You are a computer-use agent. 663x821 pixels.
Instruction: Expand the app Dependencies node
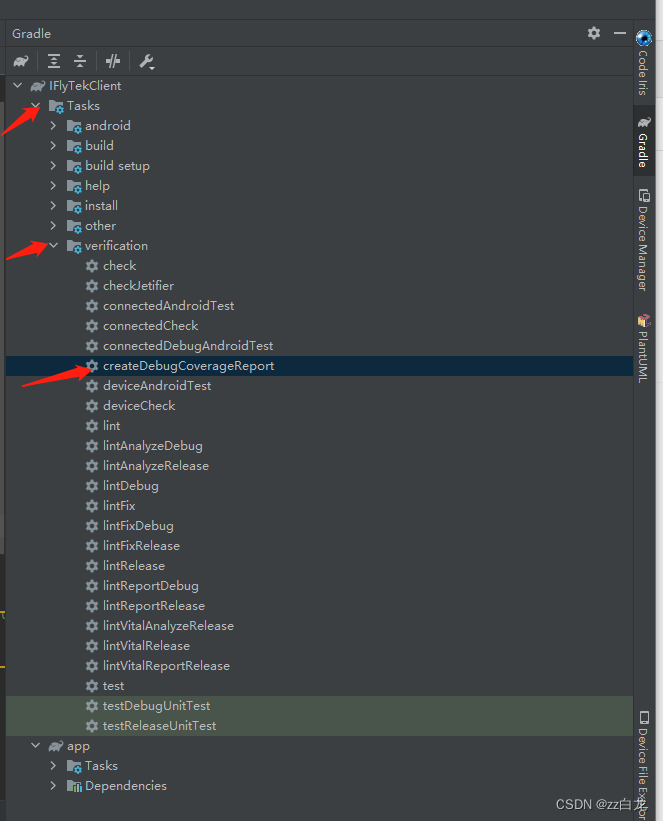pyautogui.click(x=53, y=785)
